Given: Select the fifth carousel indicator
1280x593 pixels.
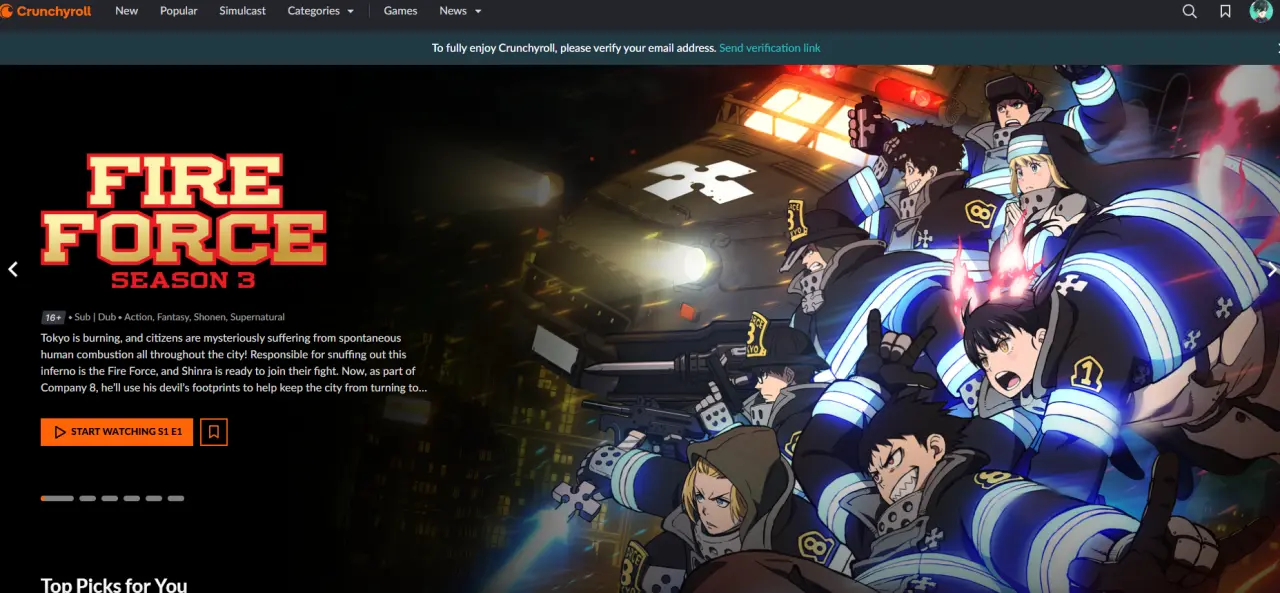Looking at the screenshot, I should (x=154, y=498).
